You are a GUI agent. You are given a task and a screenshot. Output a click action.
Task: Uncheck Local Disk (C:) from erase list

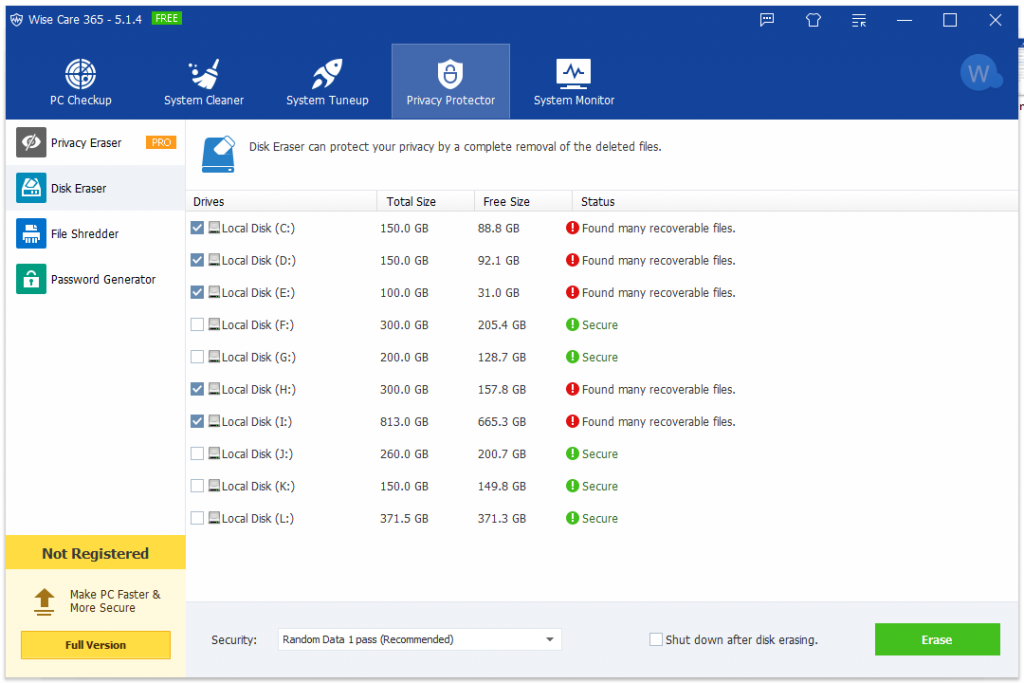pos(197,228)
